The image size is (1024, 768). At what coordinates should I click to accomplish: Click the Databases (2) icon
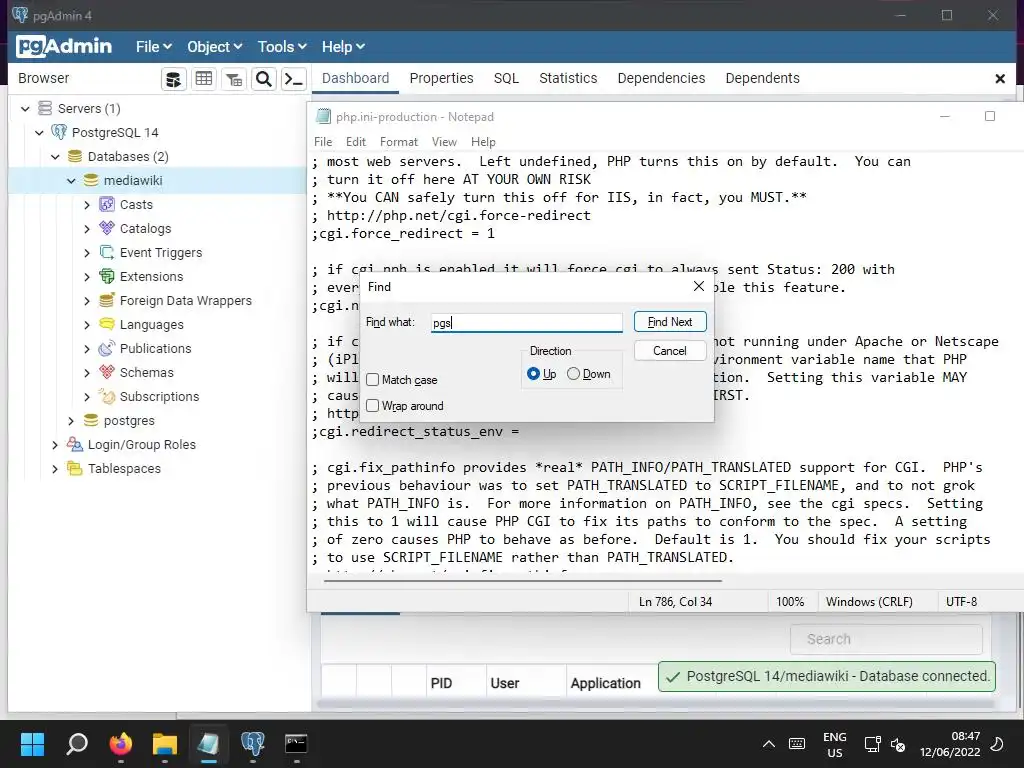click(x=75, y=156)
